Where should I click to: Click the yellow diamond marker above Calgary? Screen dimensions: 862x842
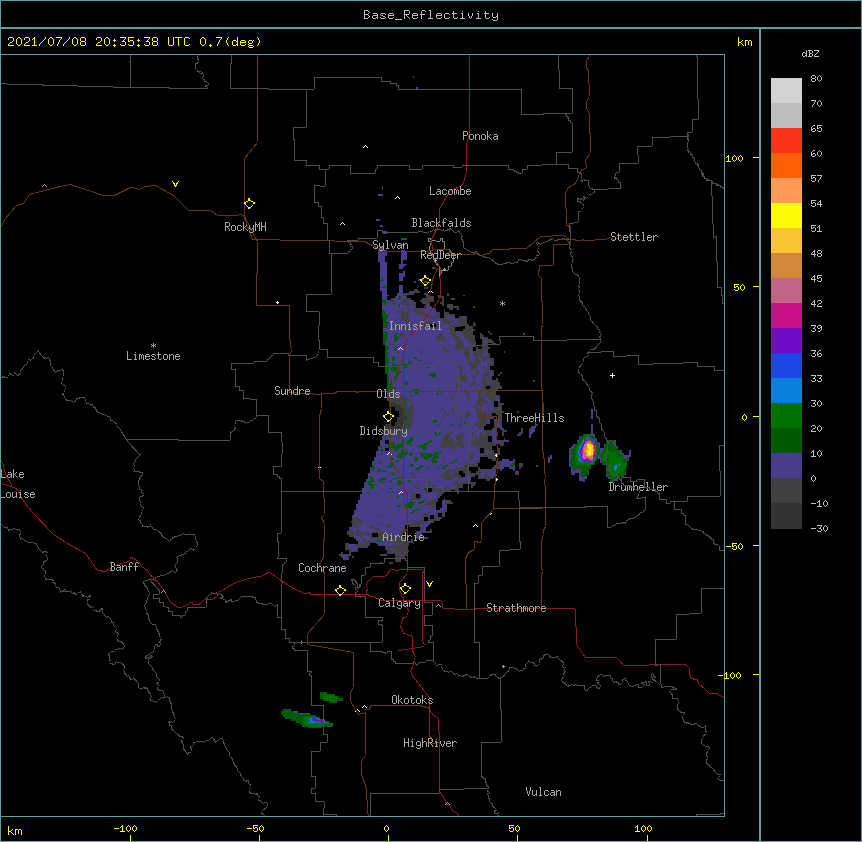405,589
